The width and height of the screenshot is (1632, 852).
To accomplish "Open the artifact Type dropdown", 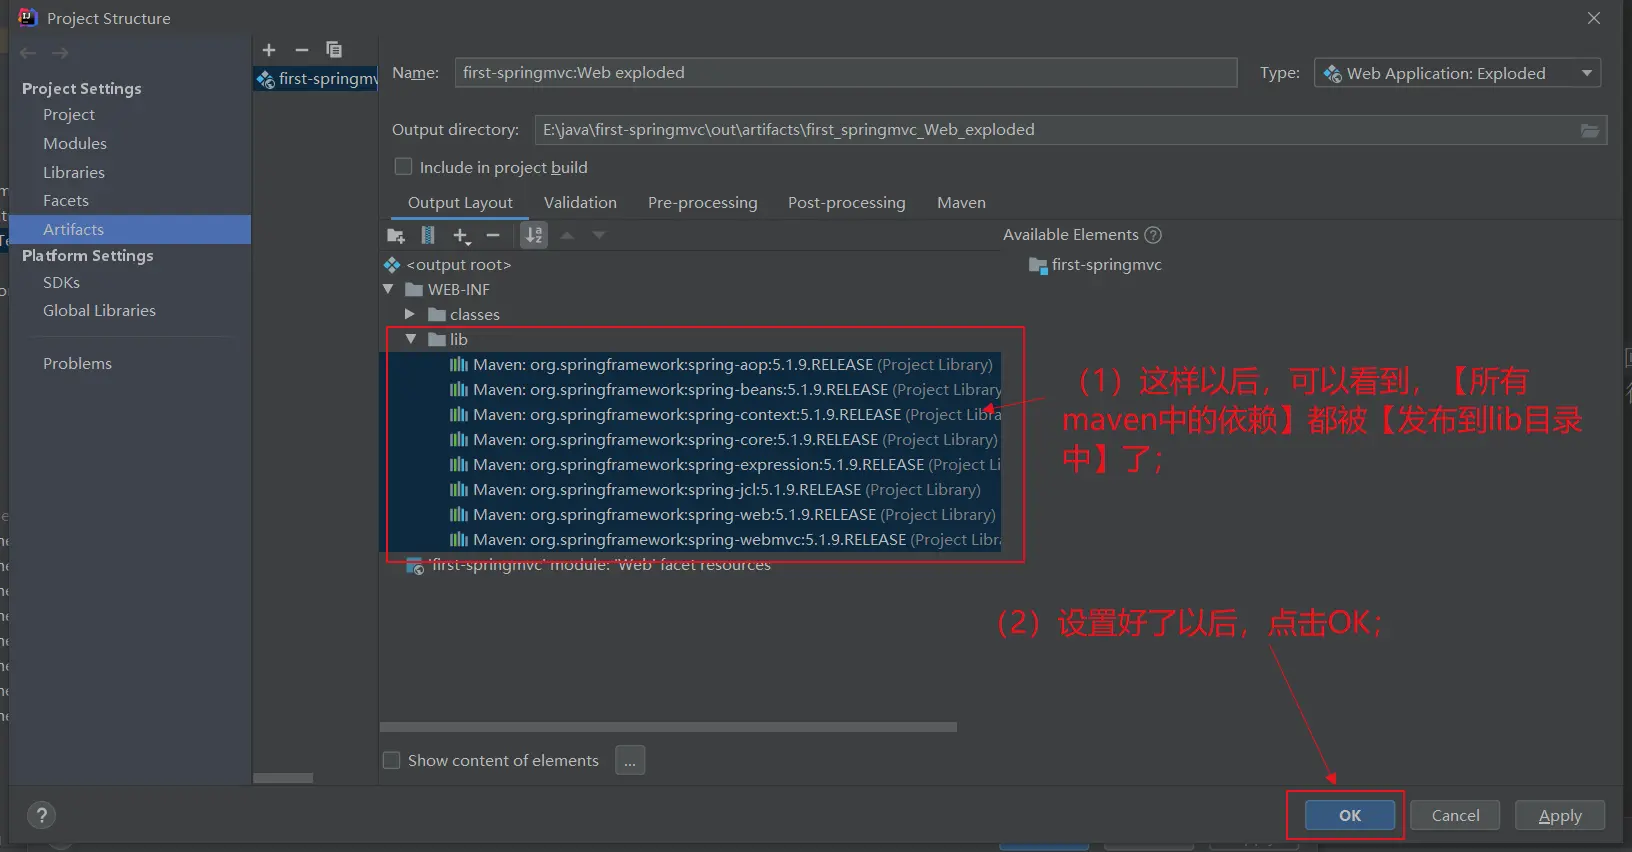I will coord(1457,73).
